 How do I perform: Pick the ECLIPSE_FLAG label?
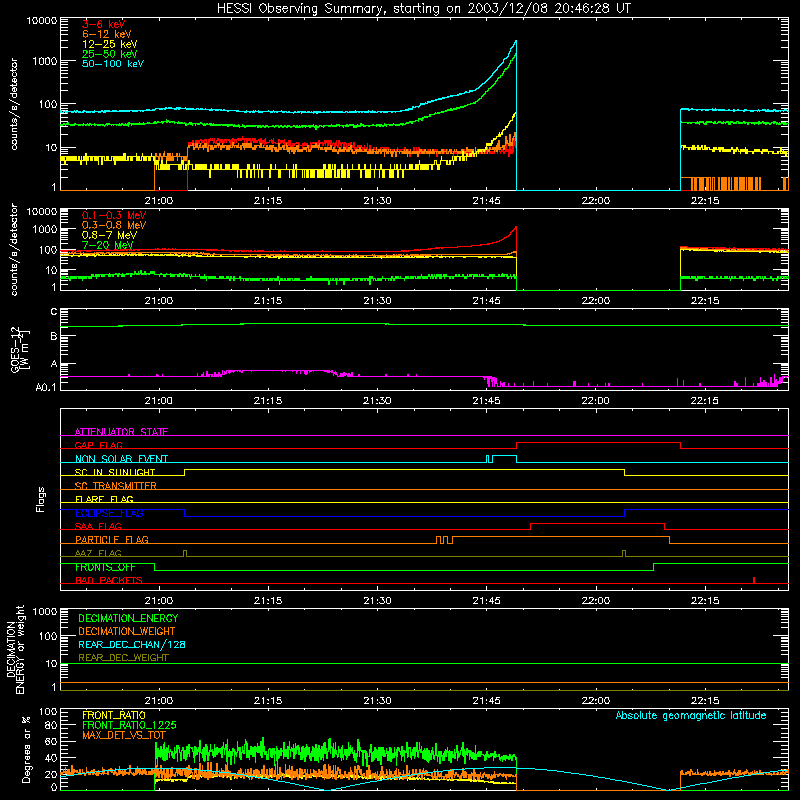point(109,513)
